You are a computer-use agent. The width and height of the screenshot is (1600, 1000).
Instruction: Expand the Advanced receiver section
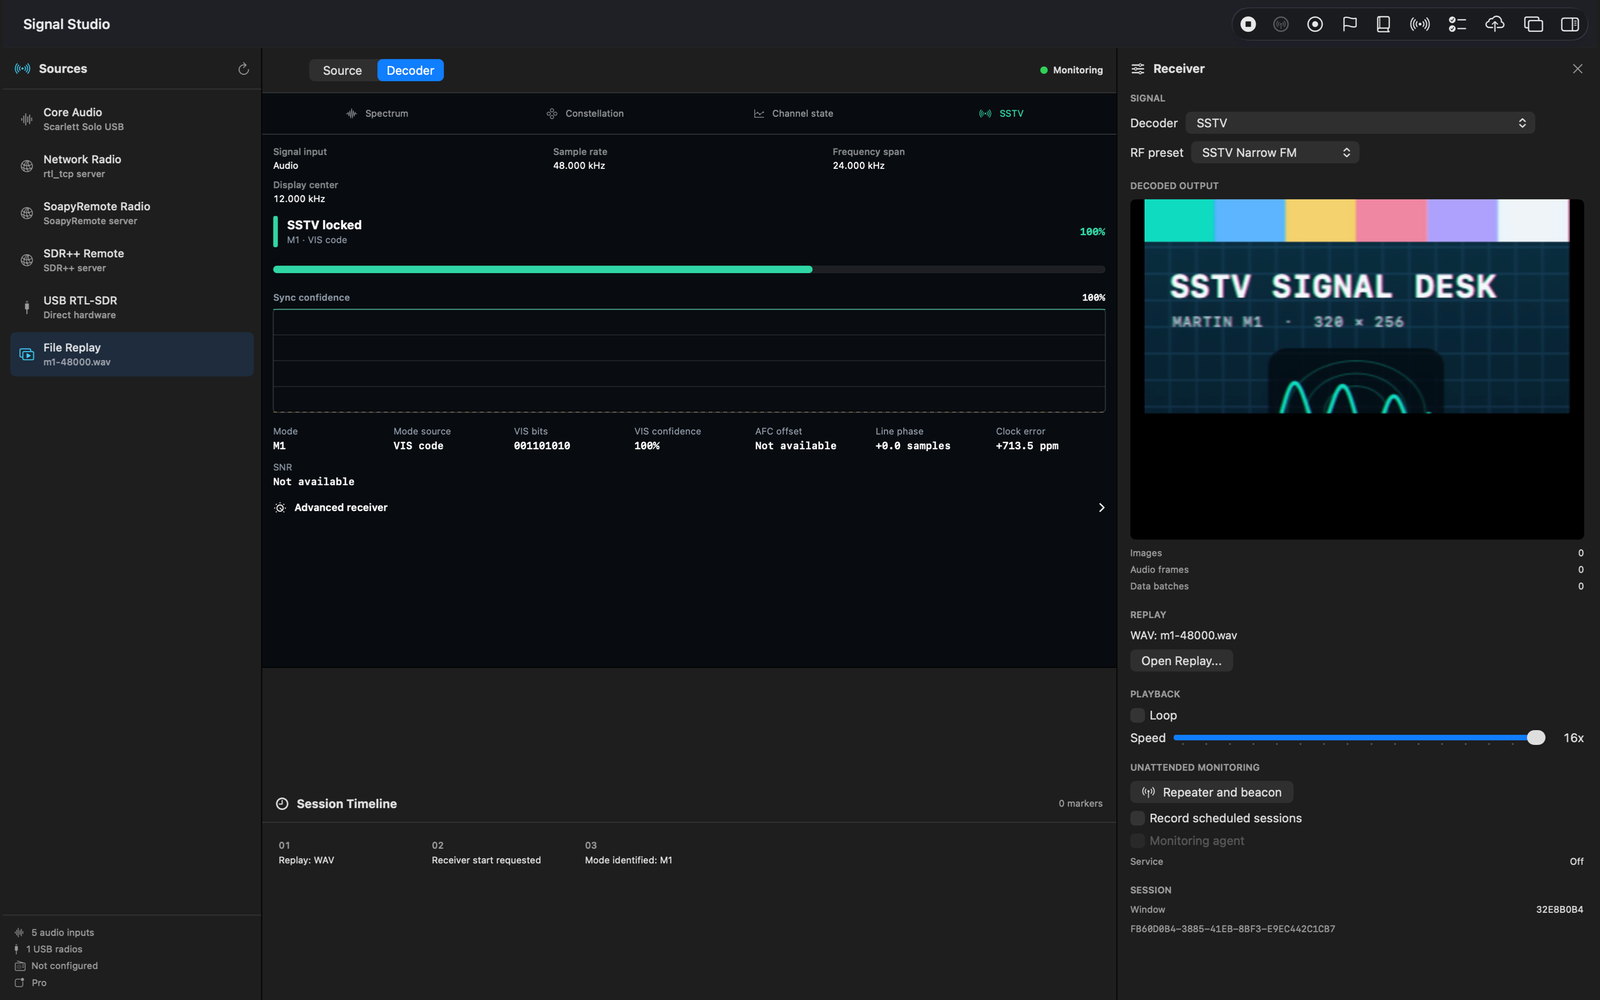689,508
